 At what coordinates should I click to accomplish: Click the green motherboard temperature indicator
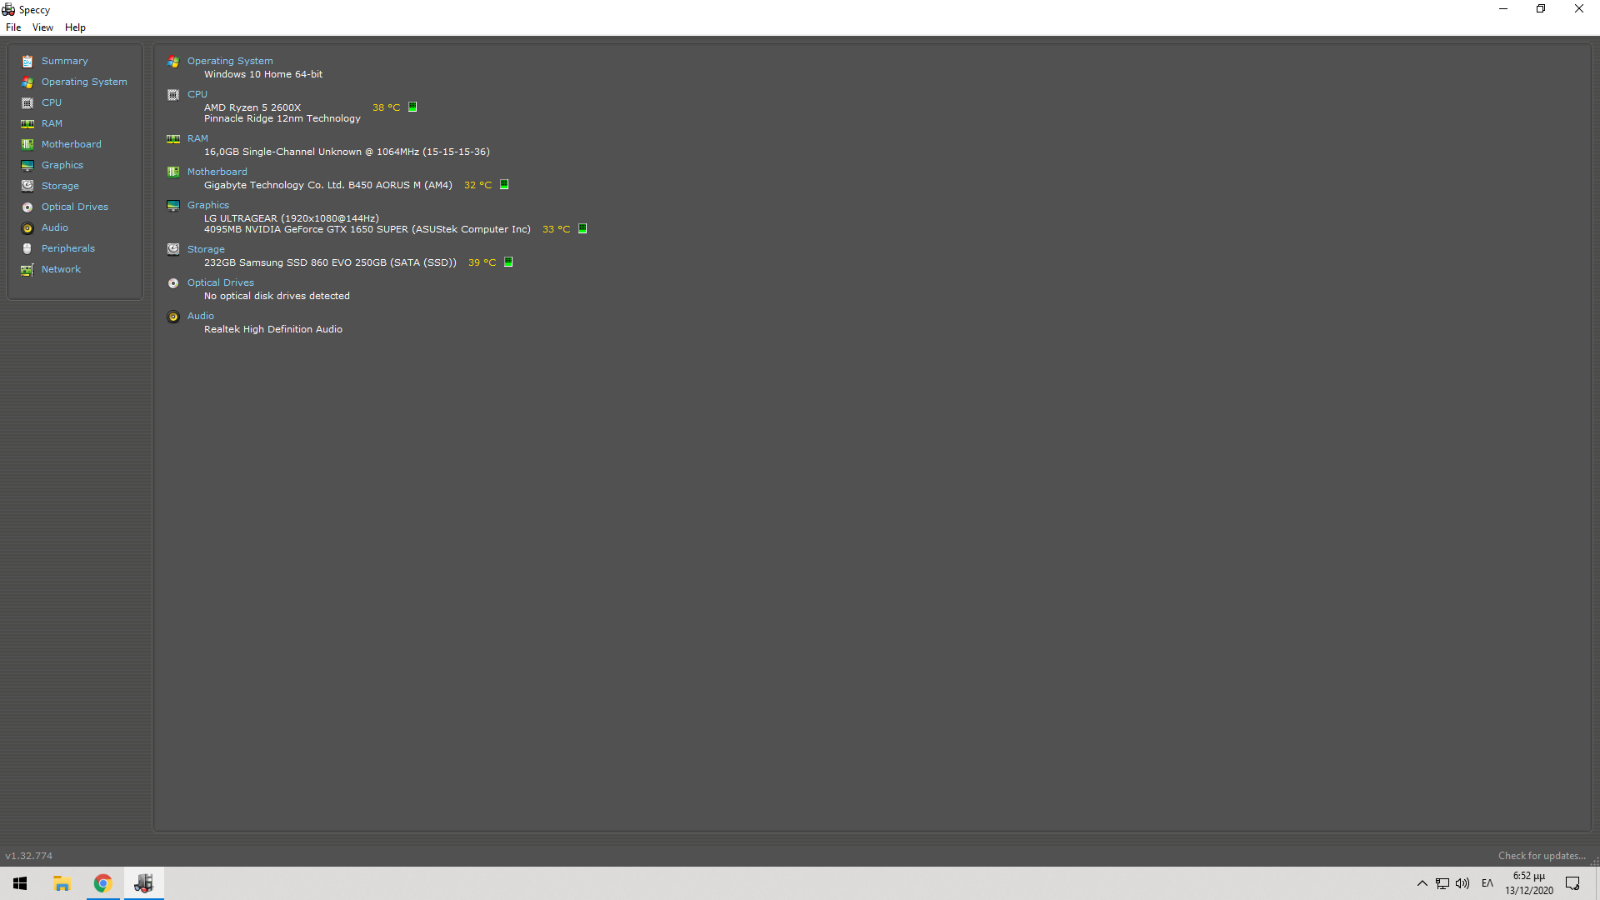(504, 184)
